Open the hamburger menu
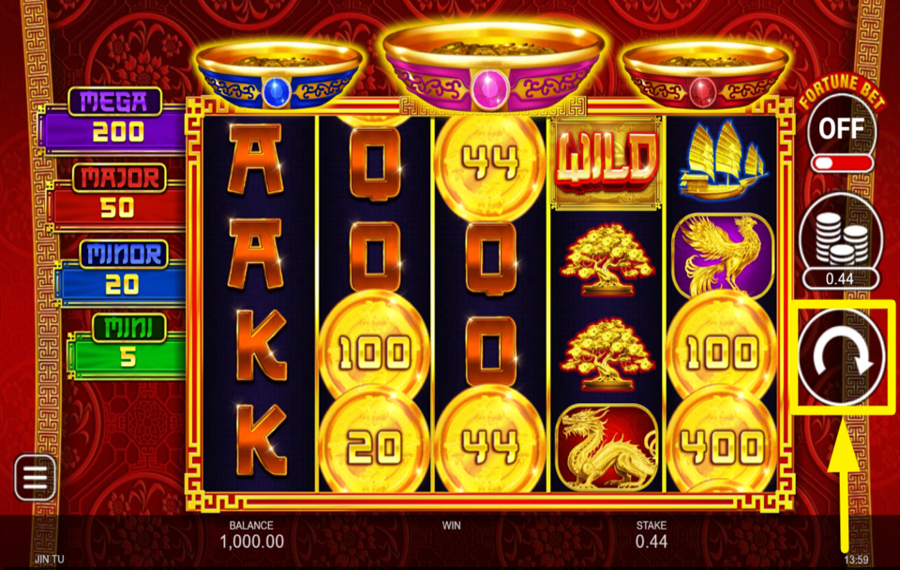The image size is (900, 570). [35, 477]
